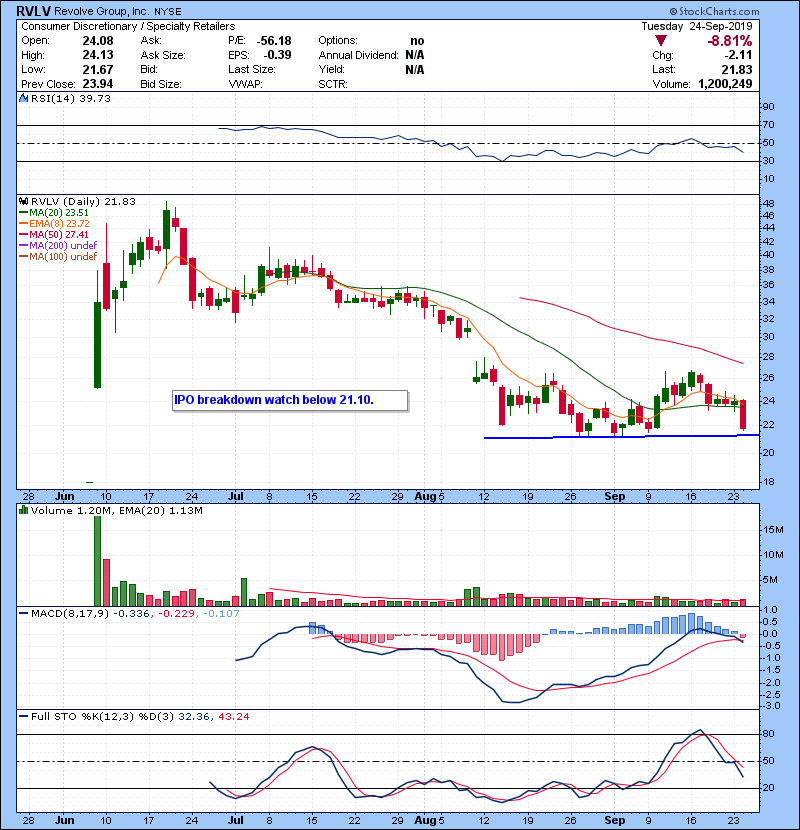Click the last red candlestick on Sep 24
This screenshot has width=800, height=830.
point(743,414)
